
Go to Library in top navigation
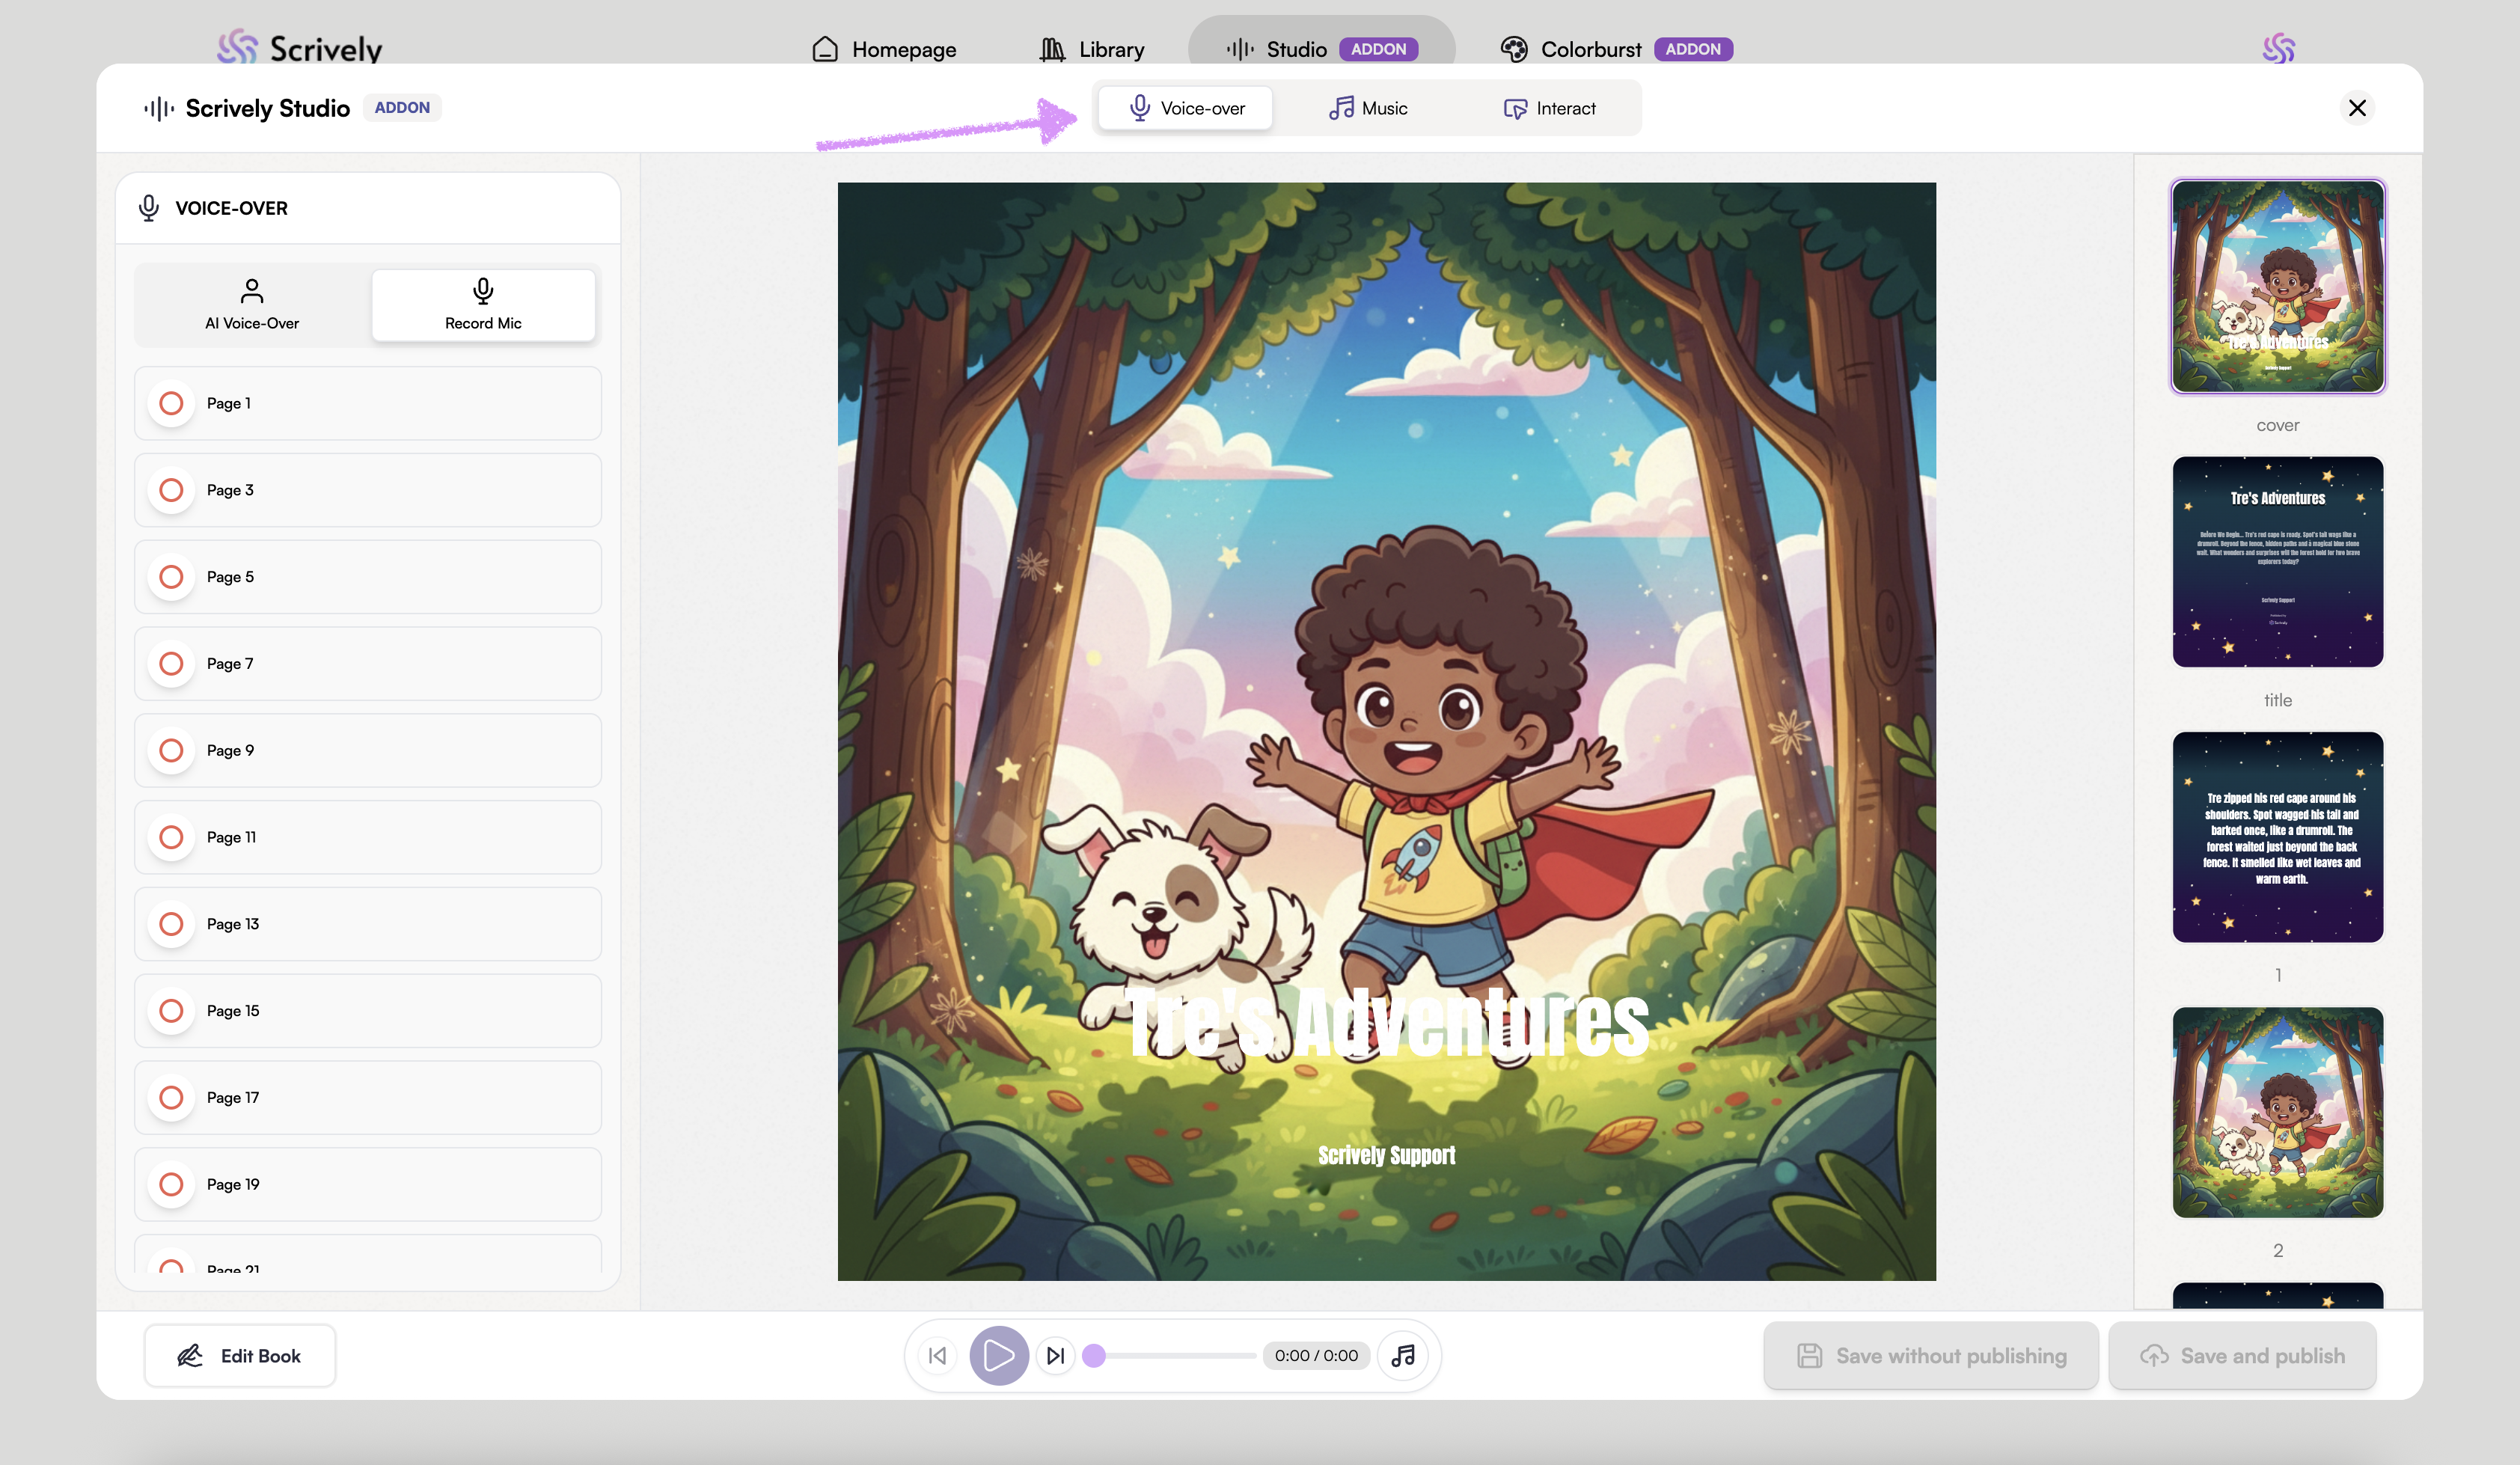[x=1092, y=49]
